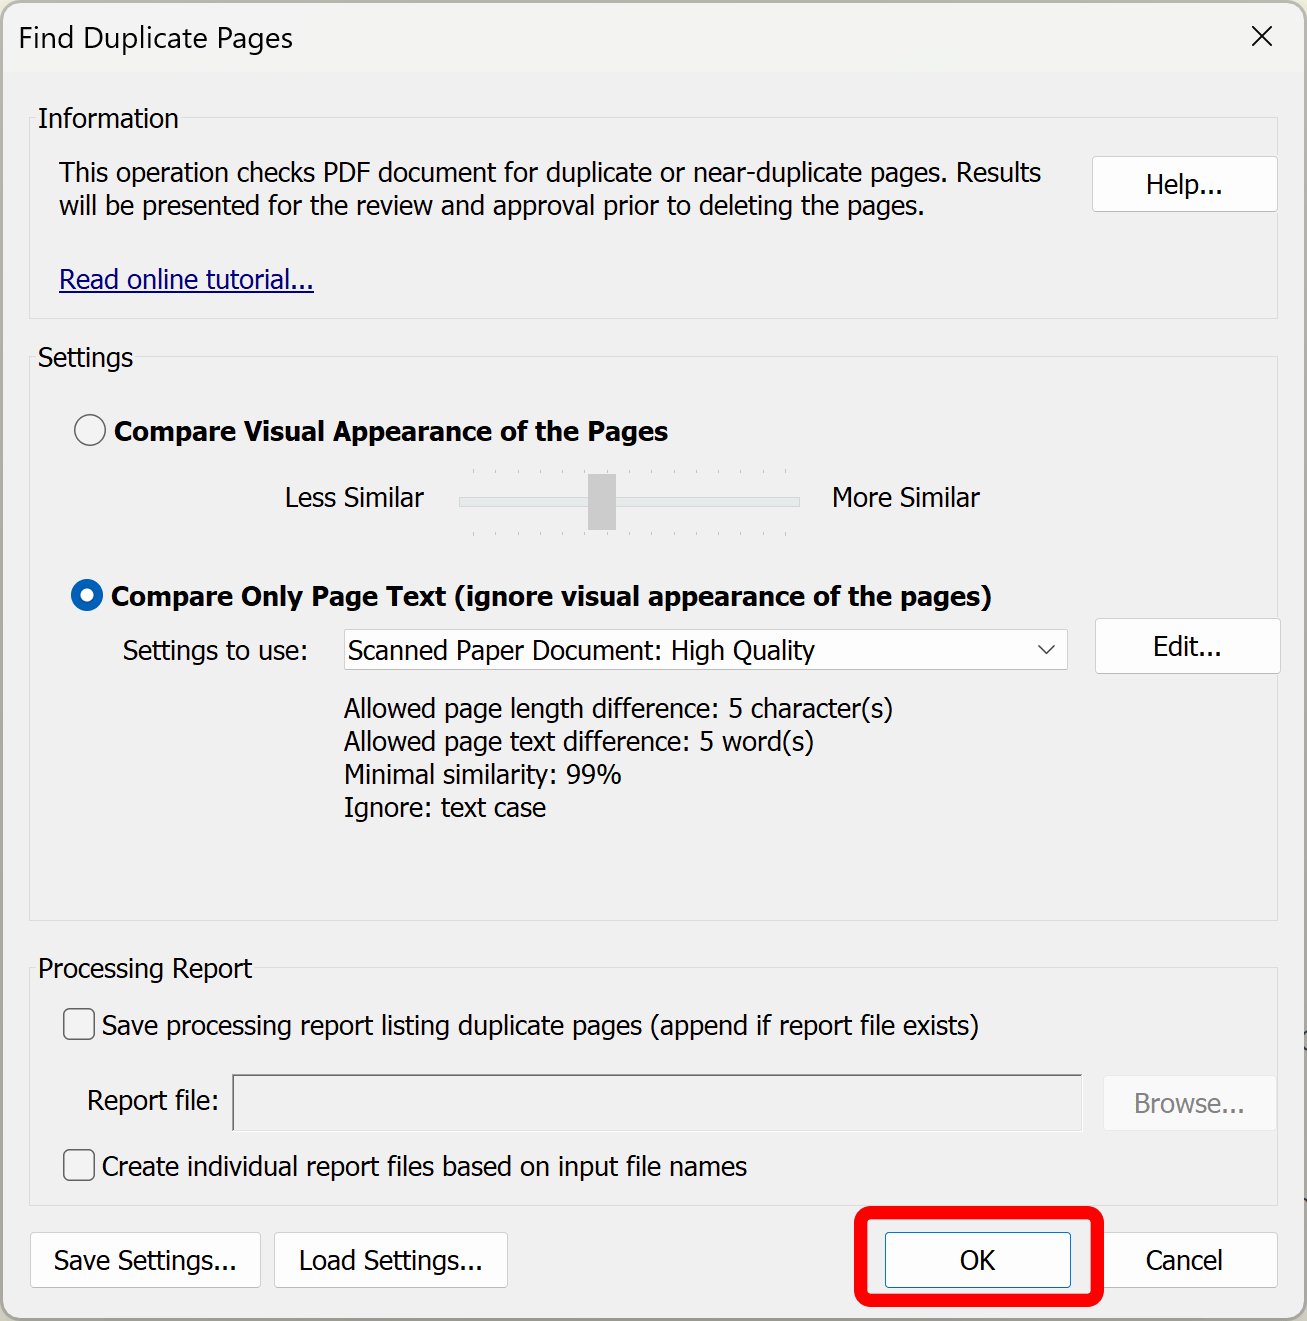Click Load Settings button
The height and width of the screenshot is (1321, 1307).
click(x=391, y=1260)
